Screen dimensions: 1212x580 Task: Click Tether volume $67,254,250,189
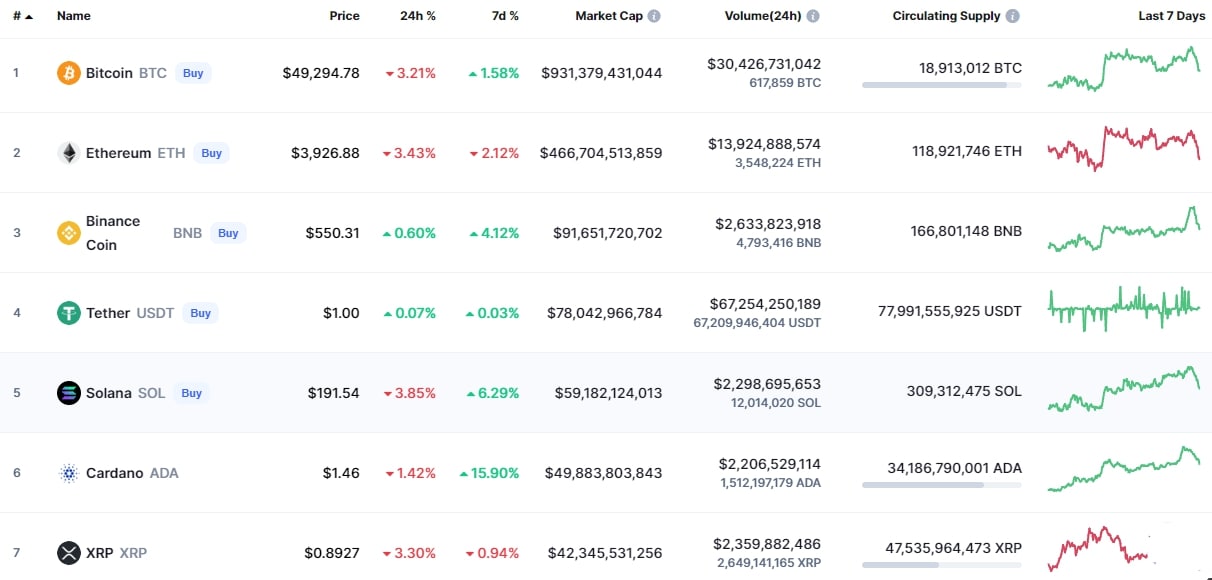coord(764,304)
